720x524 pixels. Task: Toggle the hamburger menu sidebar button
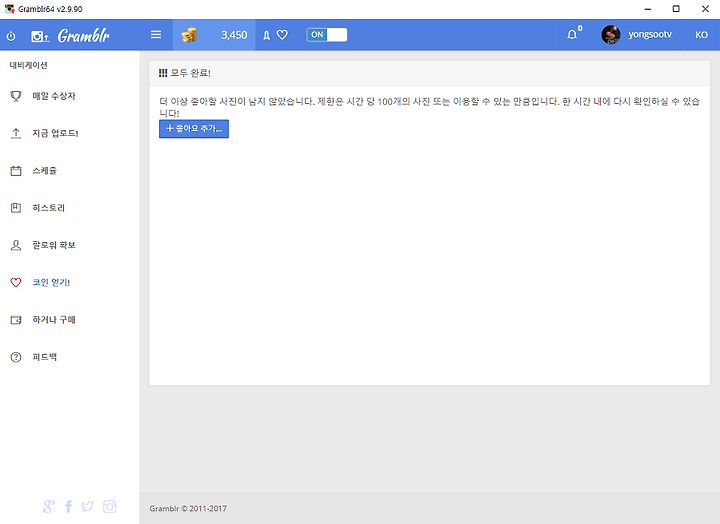(156, 35)
